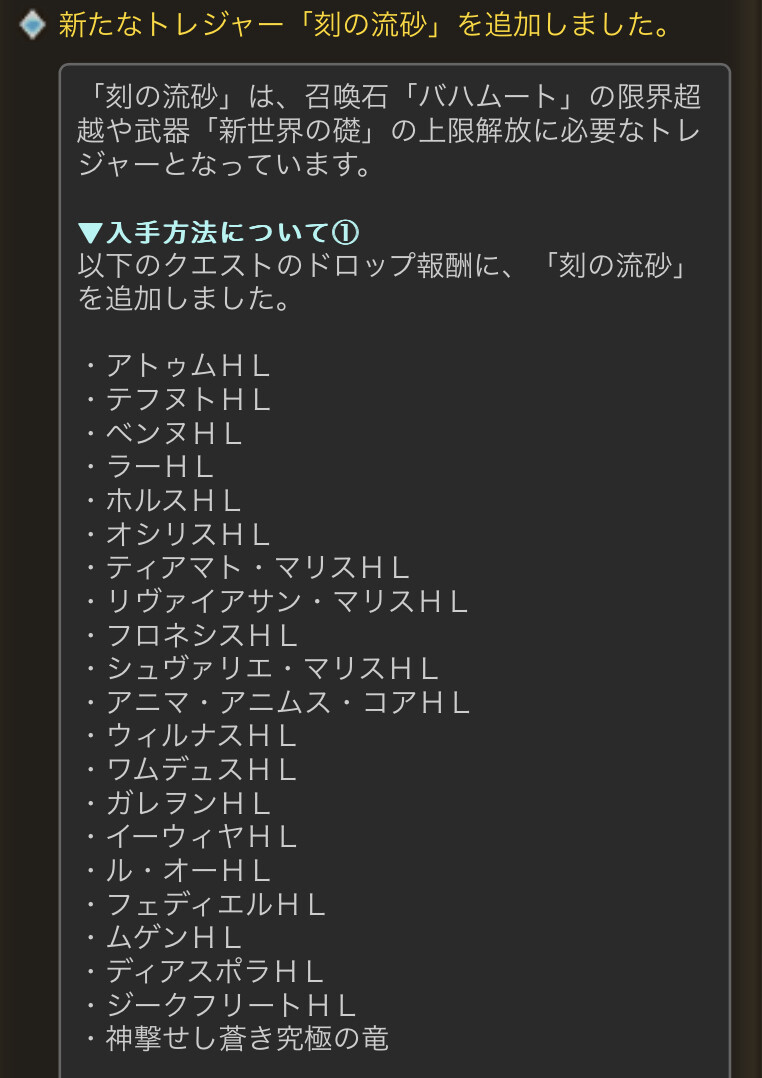The height and width of the screenshot is (1078, 762).
Task: Select the フロネシスHL list item
Action: coord(190,636)
